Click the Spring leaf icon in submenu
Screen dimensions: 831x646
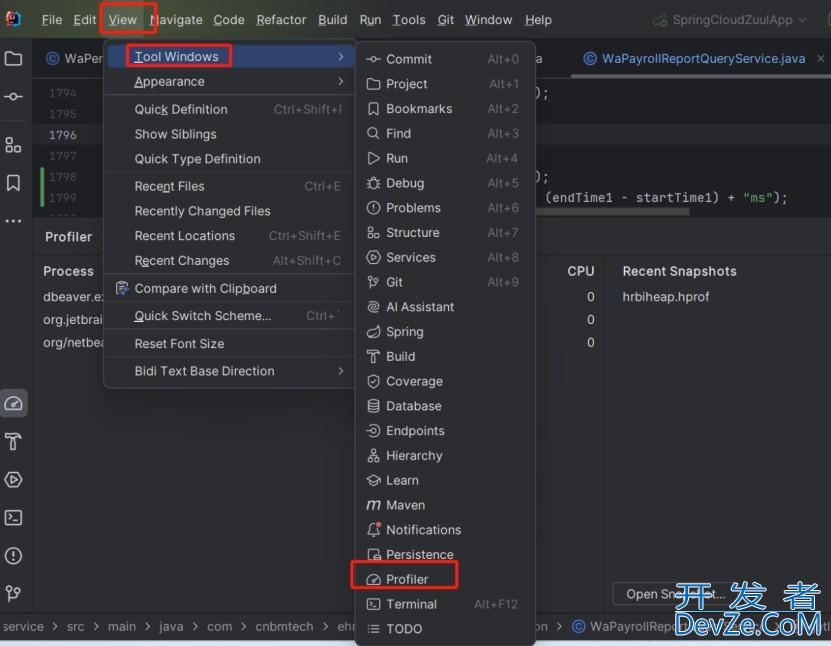coord(373,332)
